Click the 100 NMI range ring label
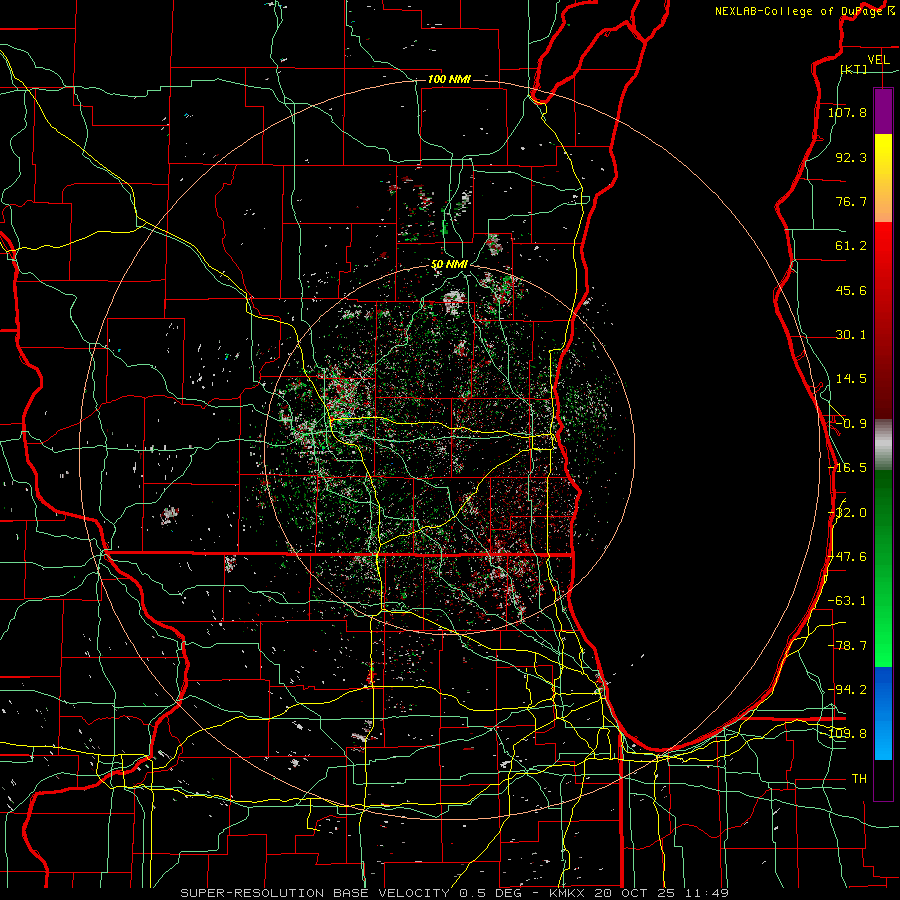Screen dimensions: 900x900 [449, 79]
